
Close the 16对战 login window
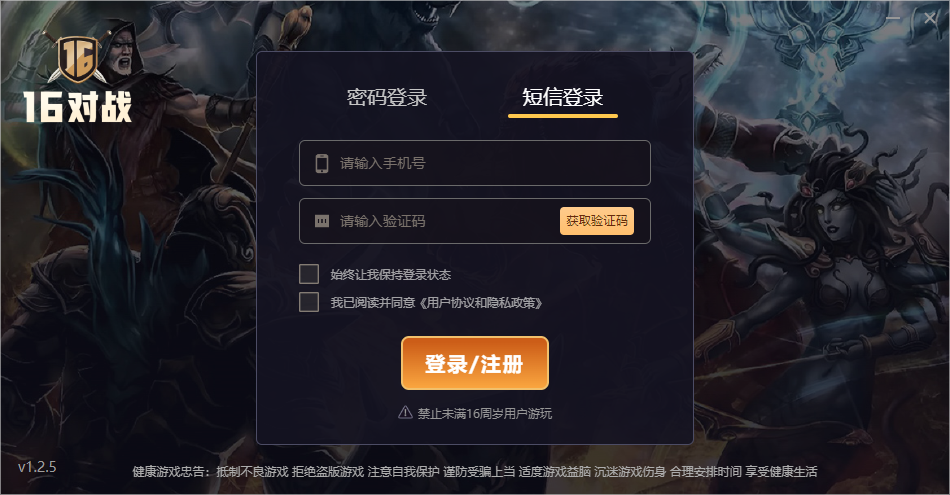930,19
